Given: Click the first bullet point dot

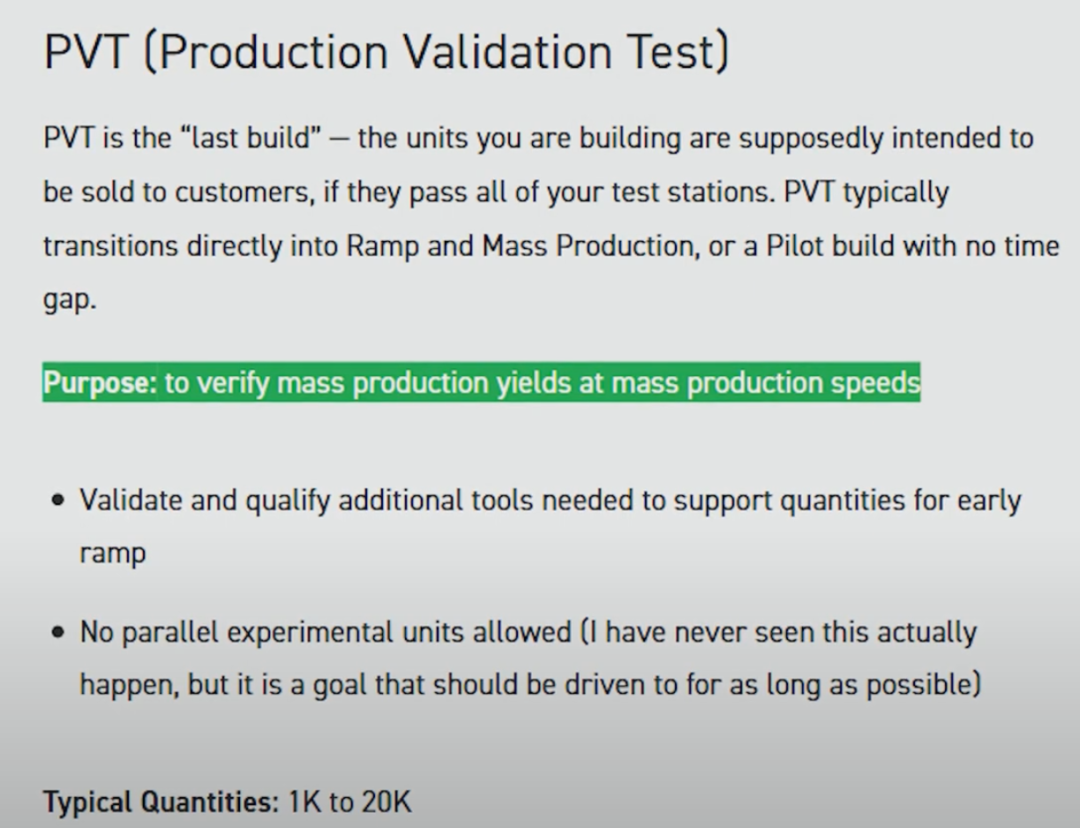Looking at the screenshot, I should [x=59, y=500].
